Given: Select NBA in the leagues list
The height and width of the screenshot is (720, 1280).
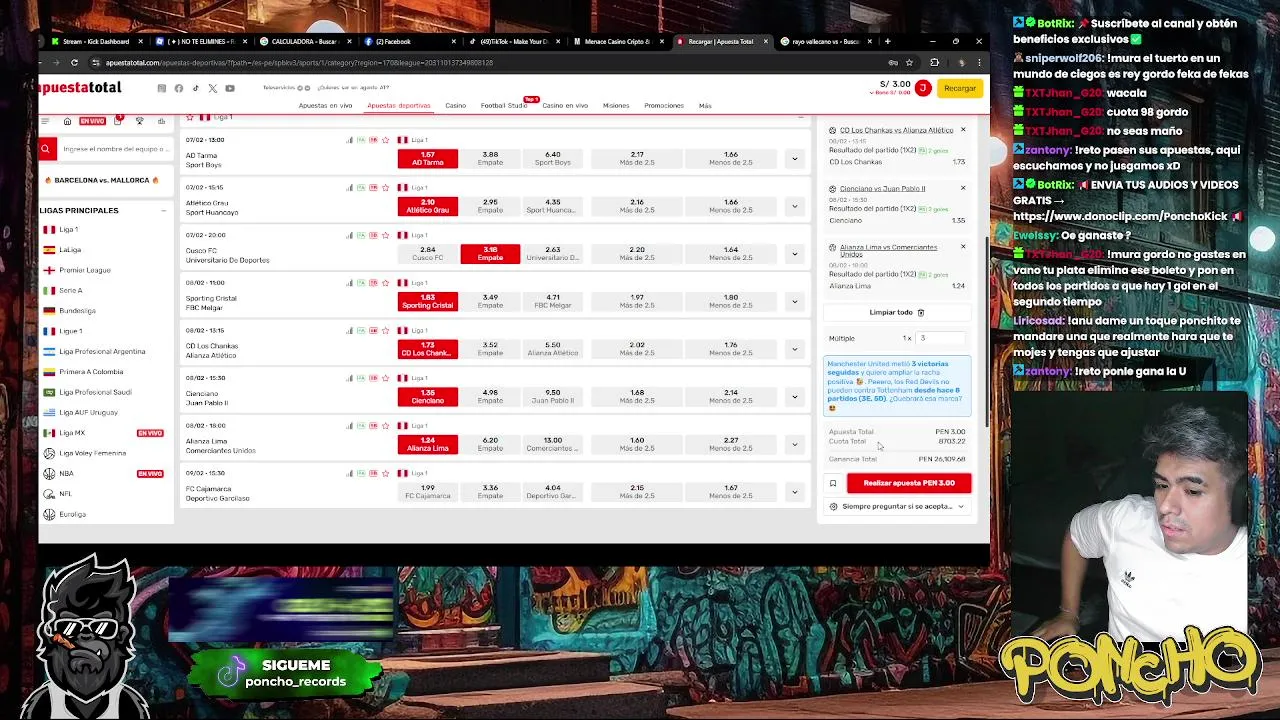Looking at the screenshot, I should click(x=66, y=473).
